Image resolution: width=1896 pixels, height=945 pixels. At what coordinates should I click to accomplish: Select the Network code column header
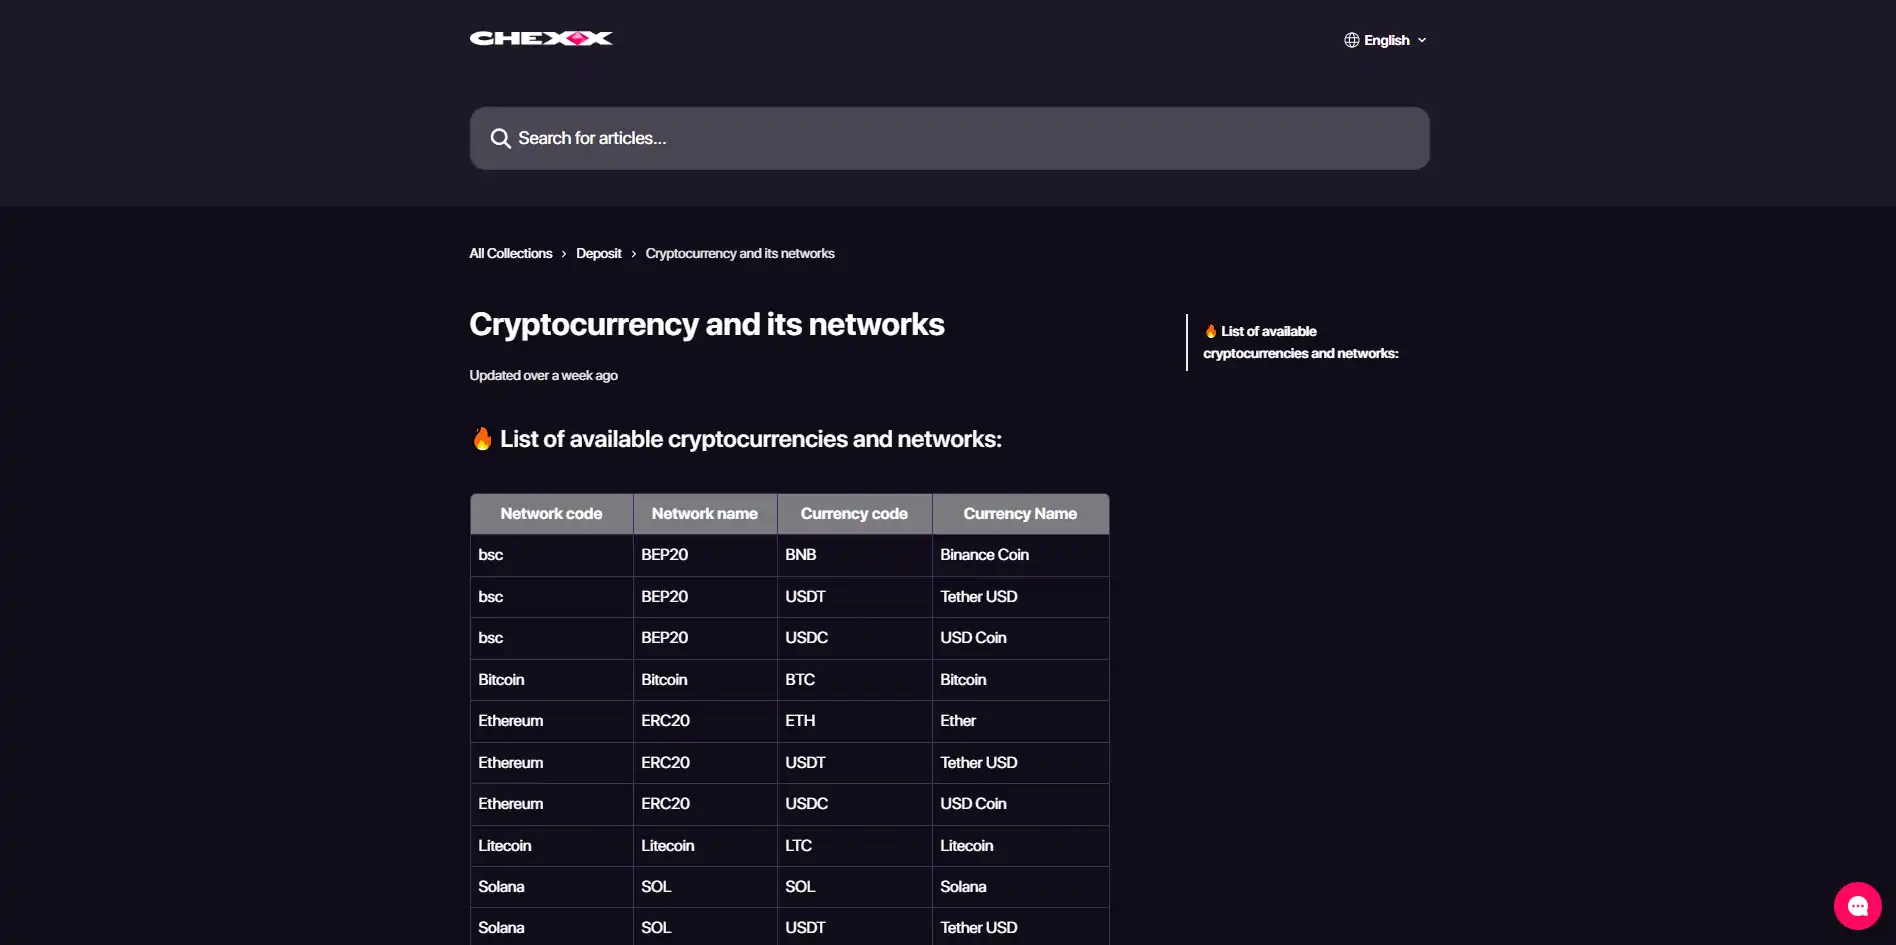click(551, 514)
